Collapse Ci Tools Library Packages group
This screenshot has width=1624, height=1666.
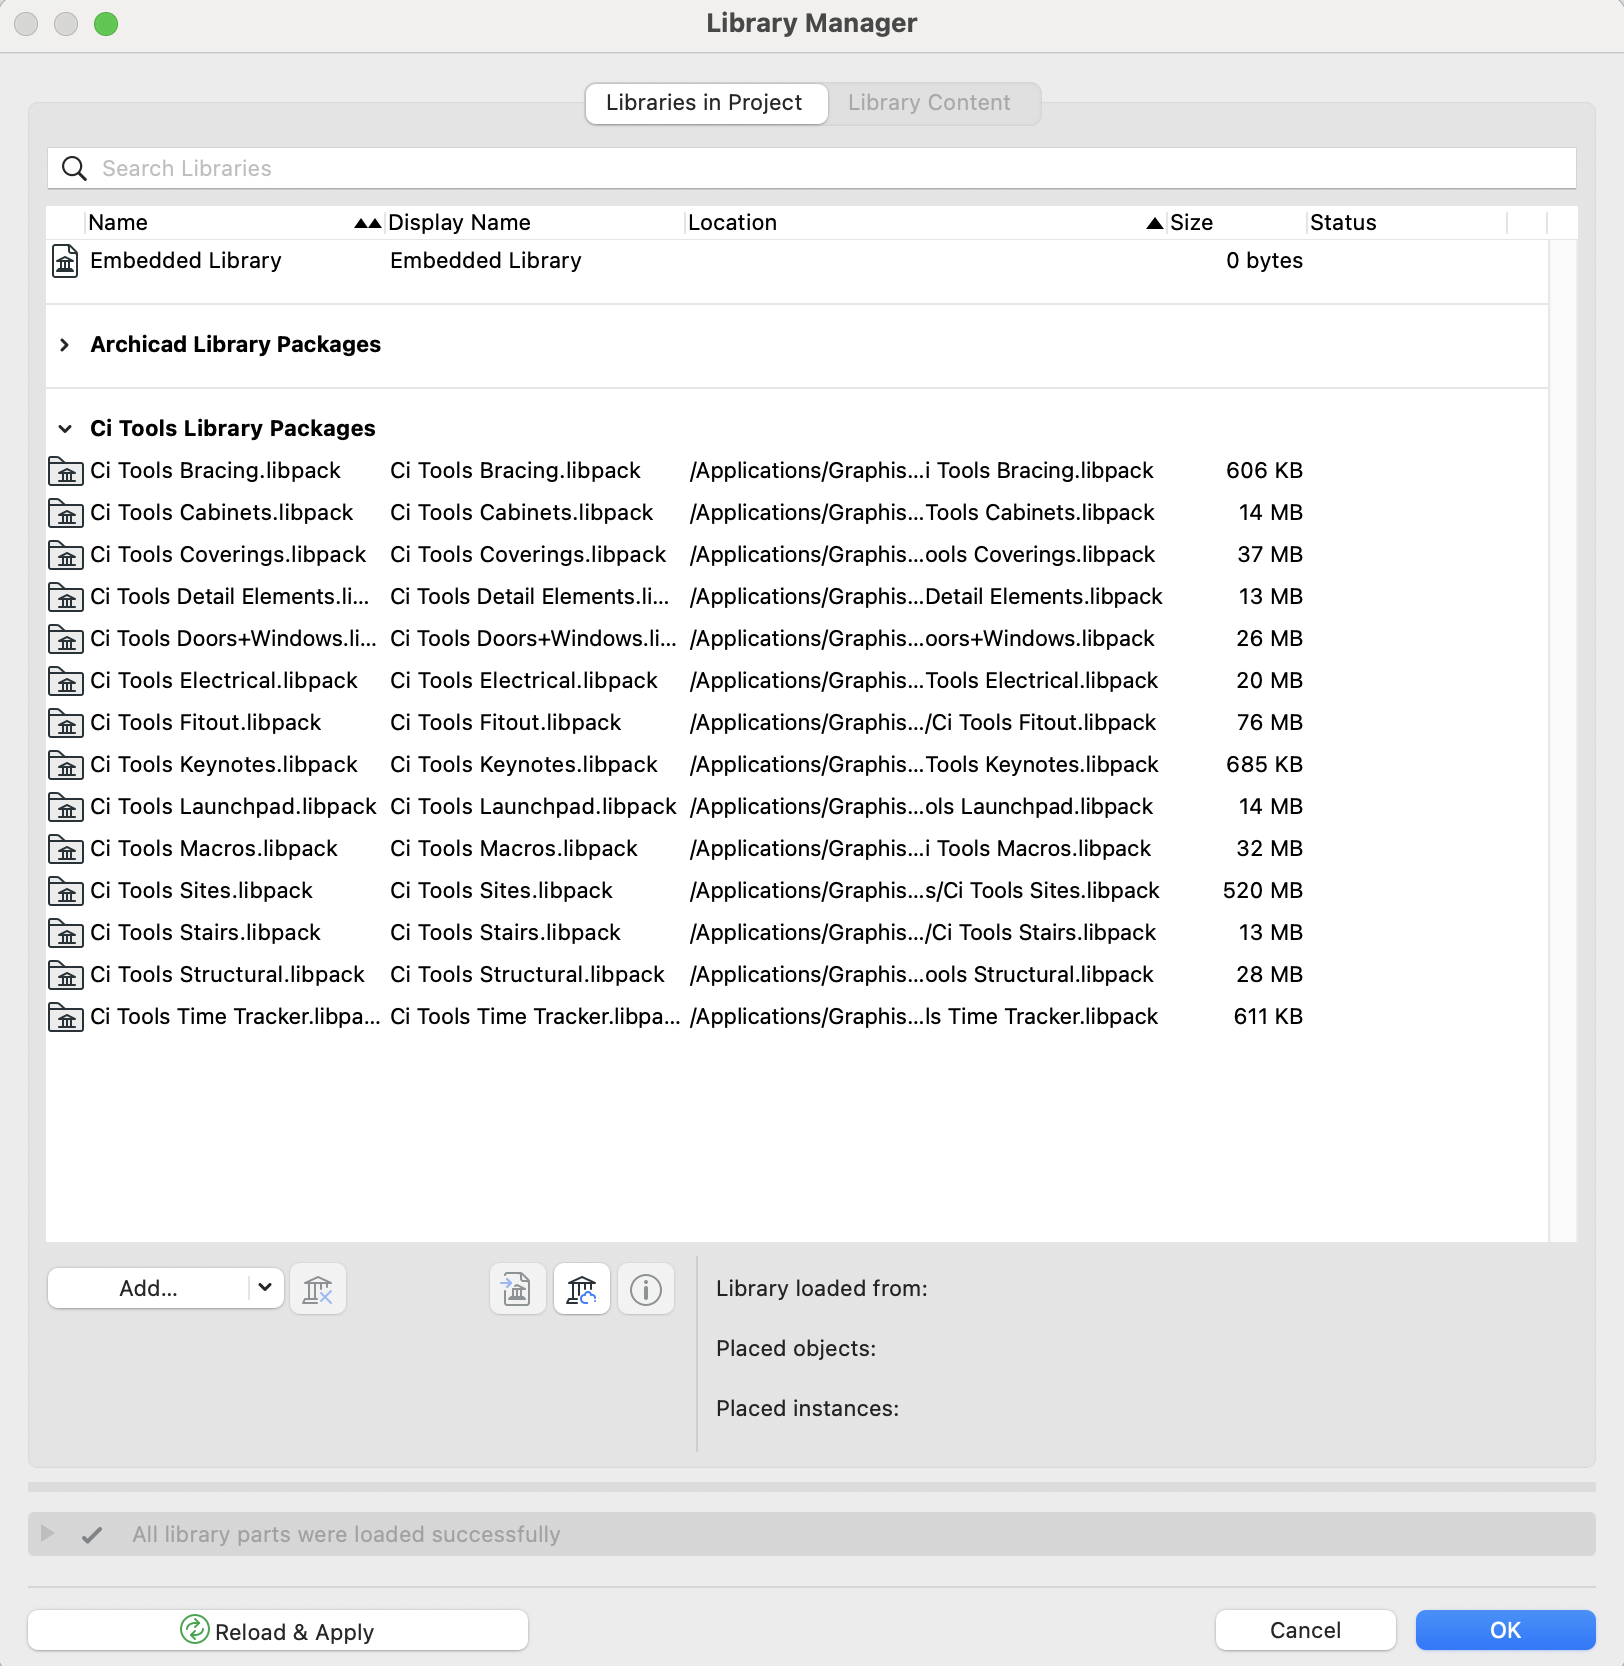65,429
